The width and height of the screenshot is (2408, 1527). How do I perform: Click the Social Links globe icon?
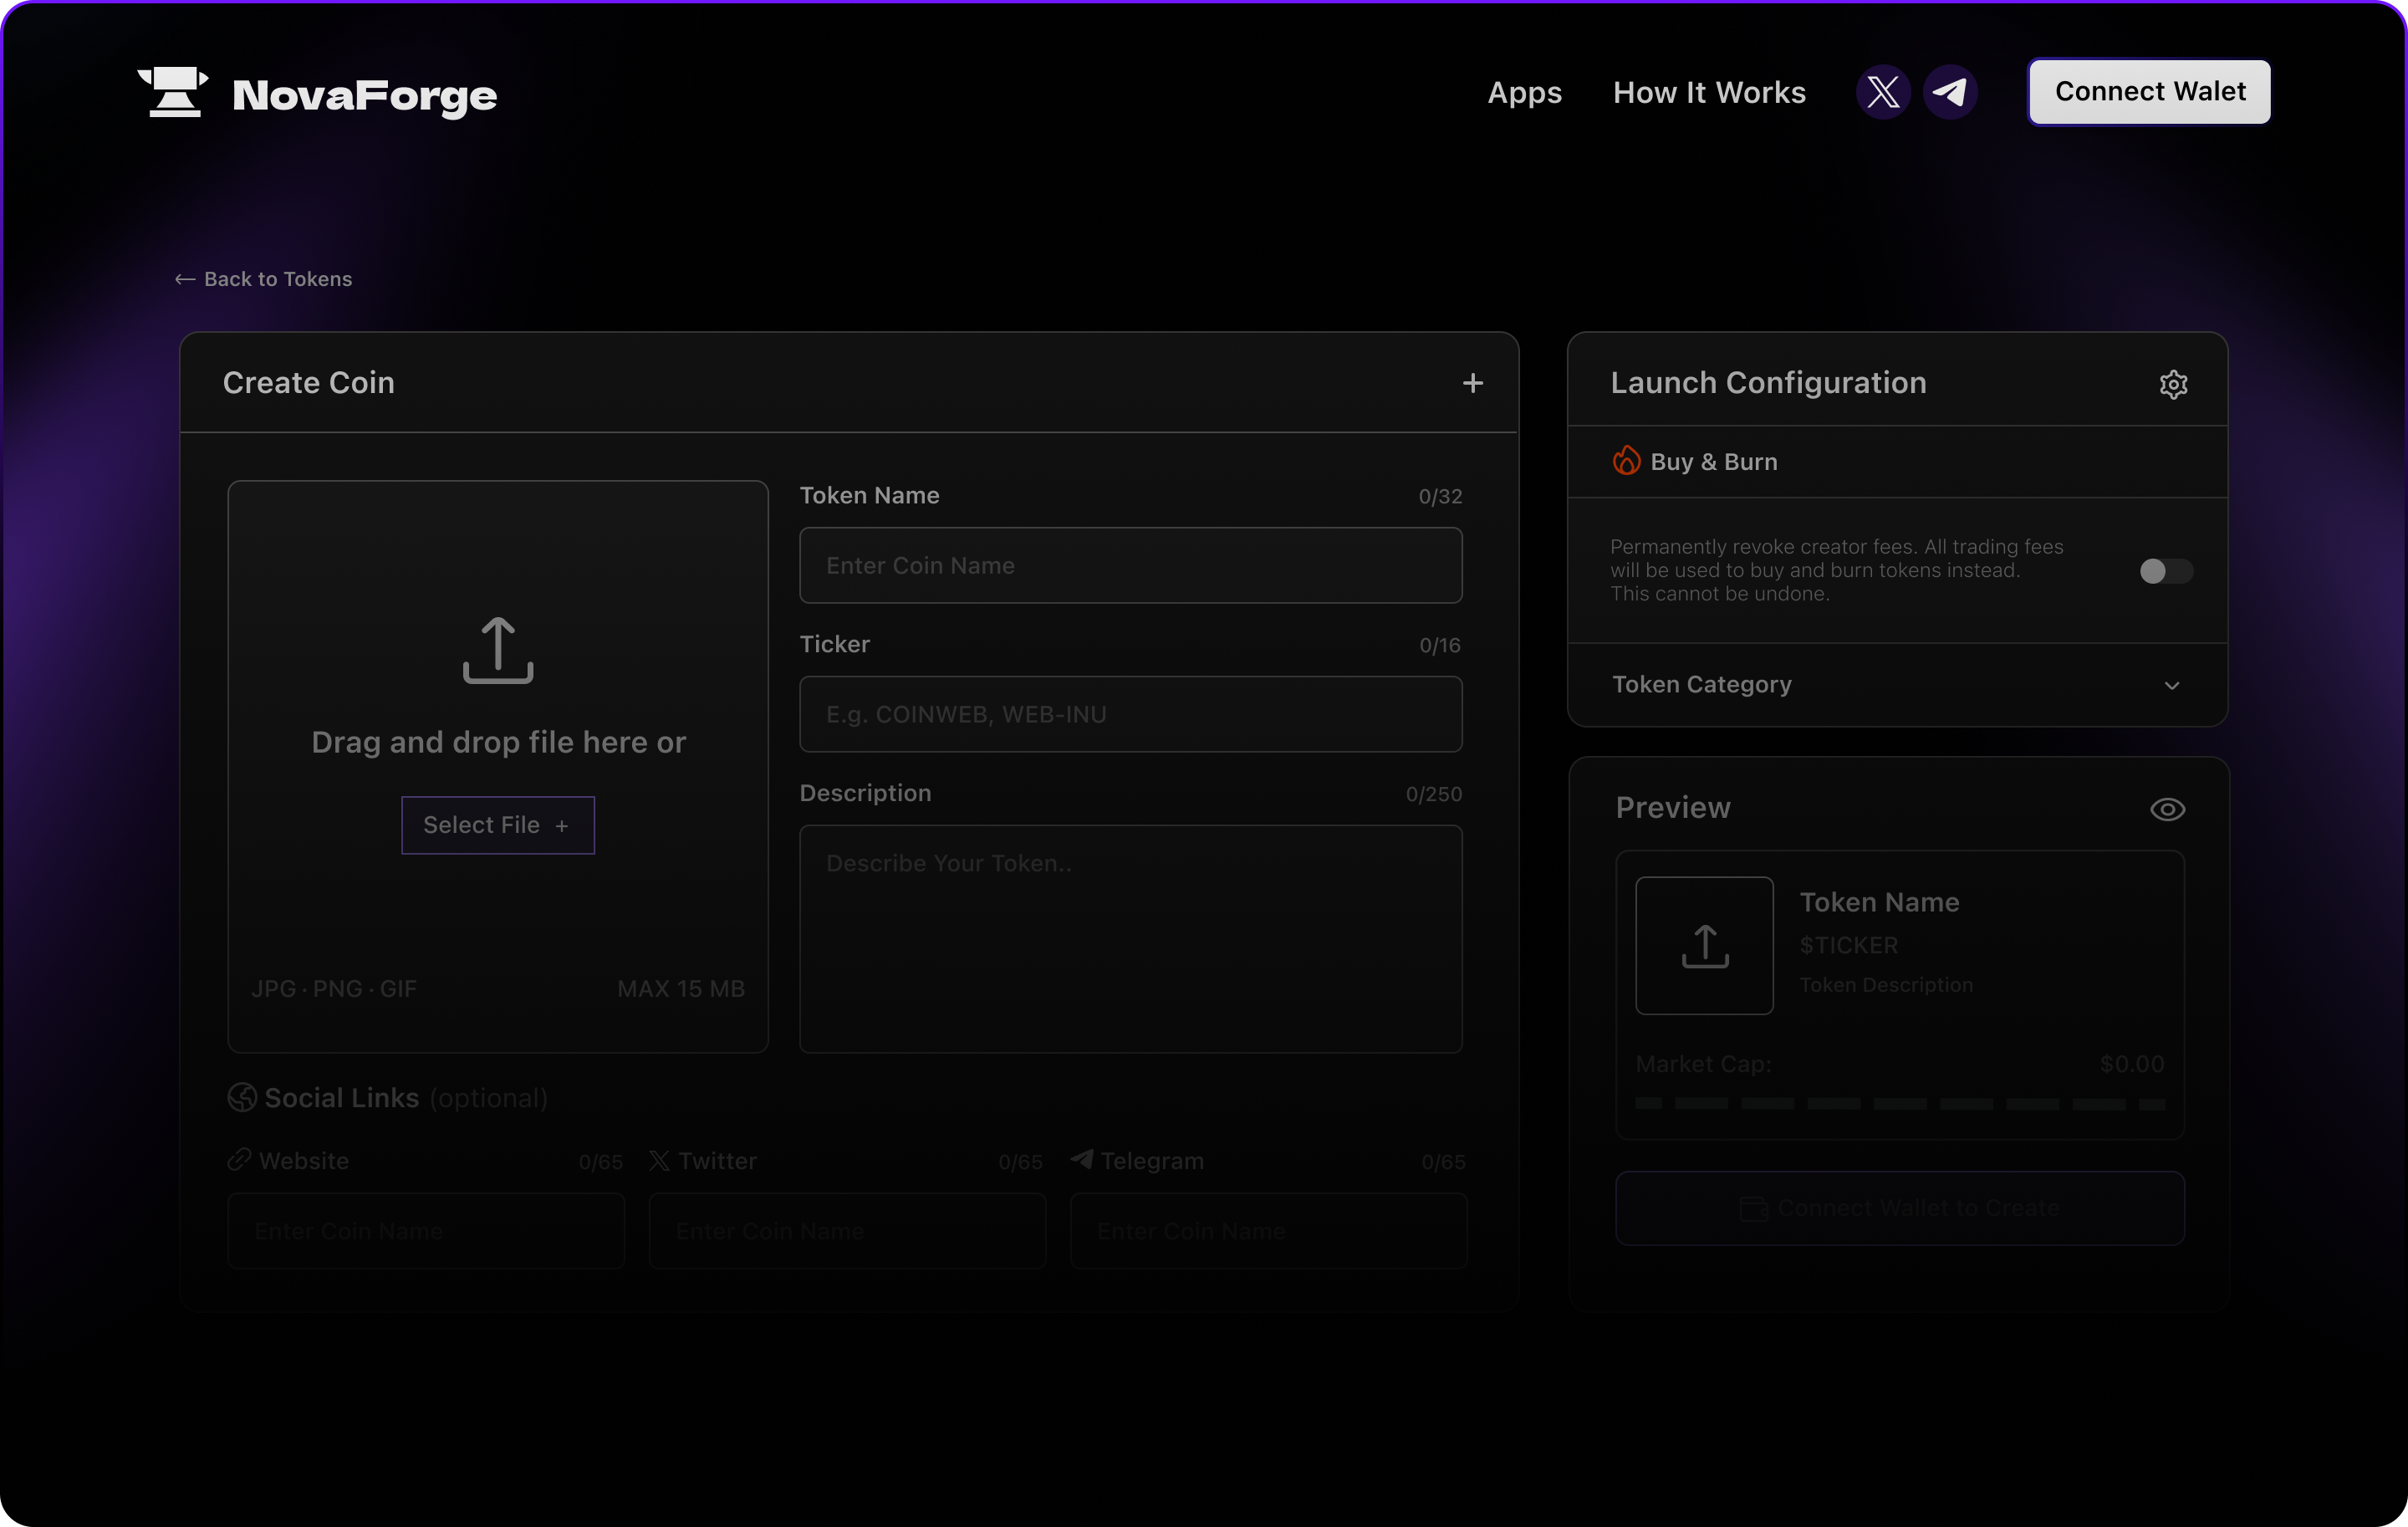coord(242,1097)
